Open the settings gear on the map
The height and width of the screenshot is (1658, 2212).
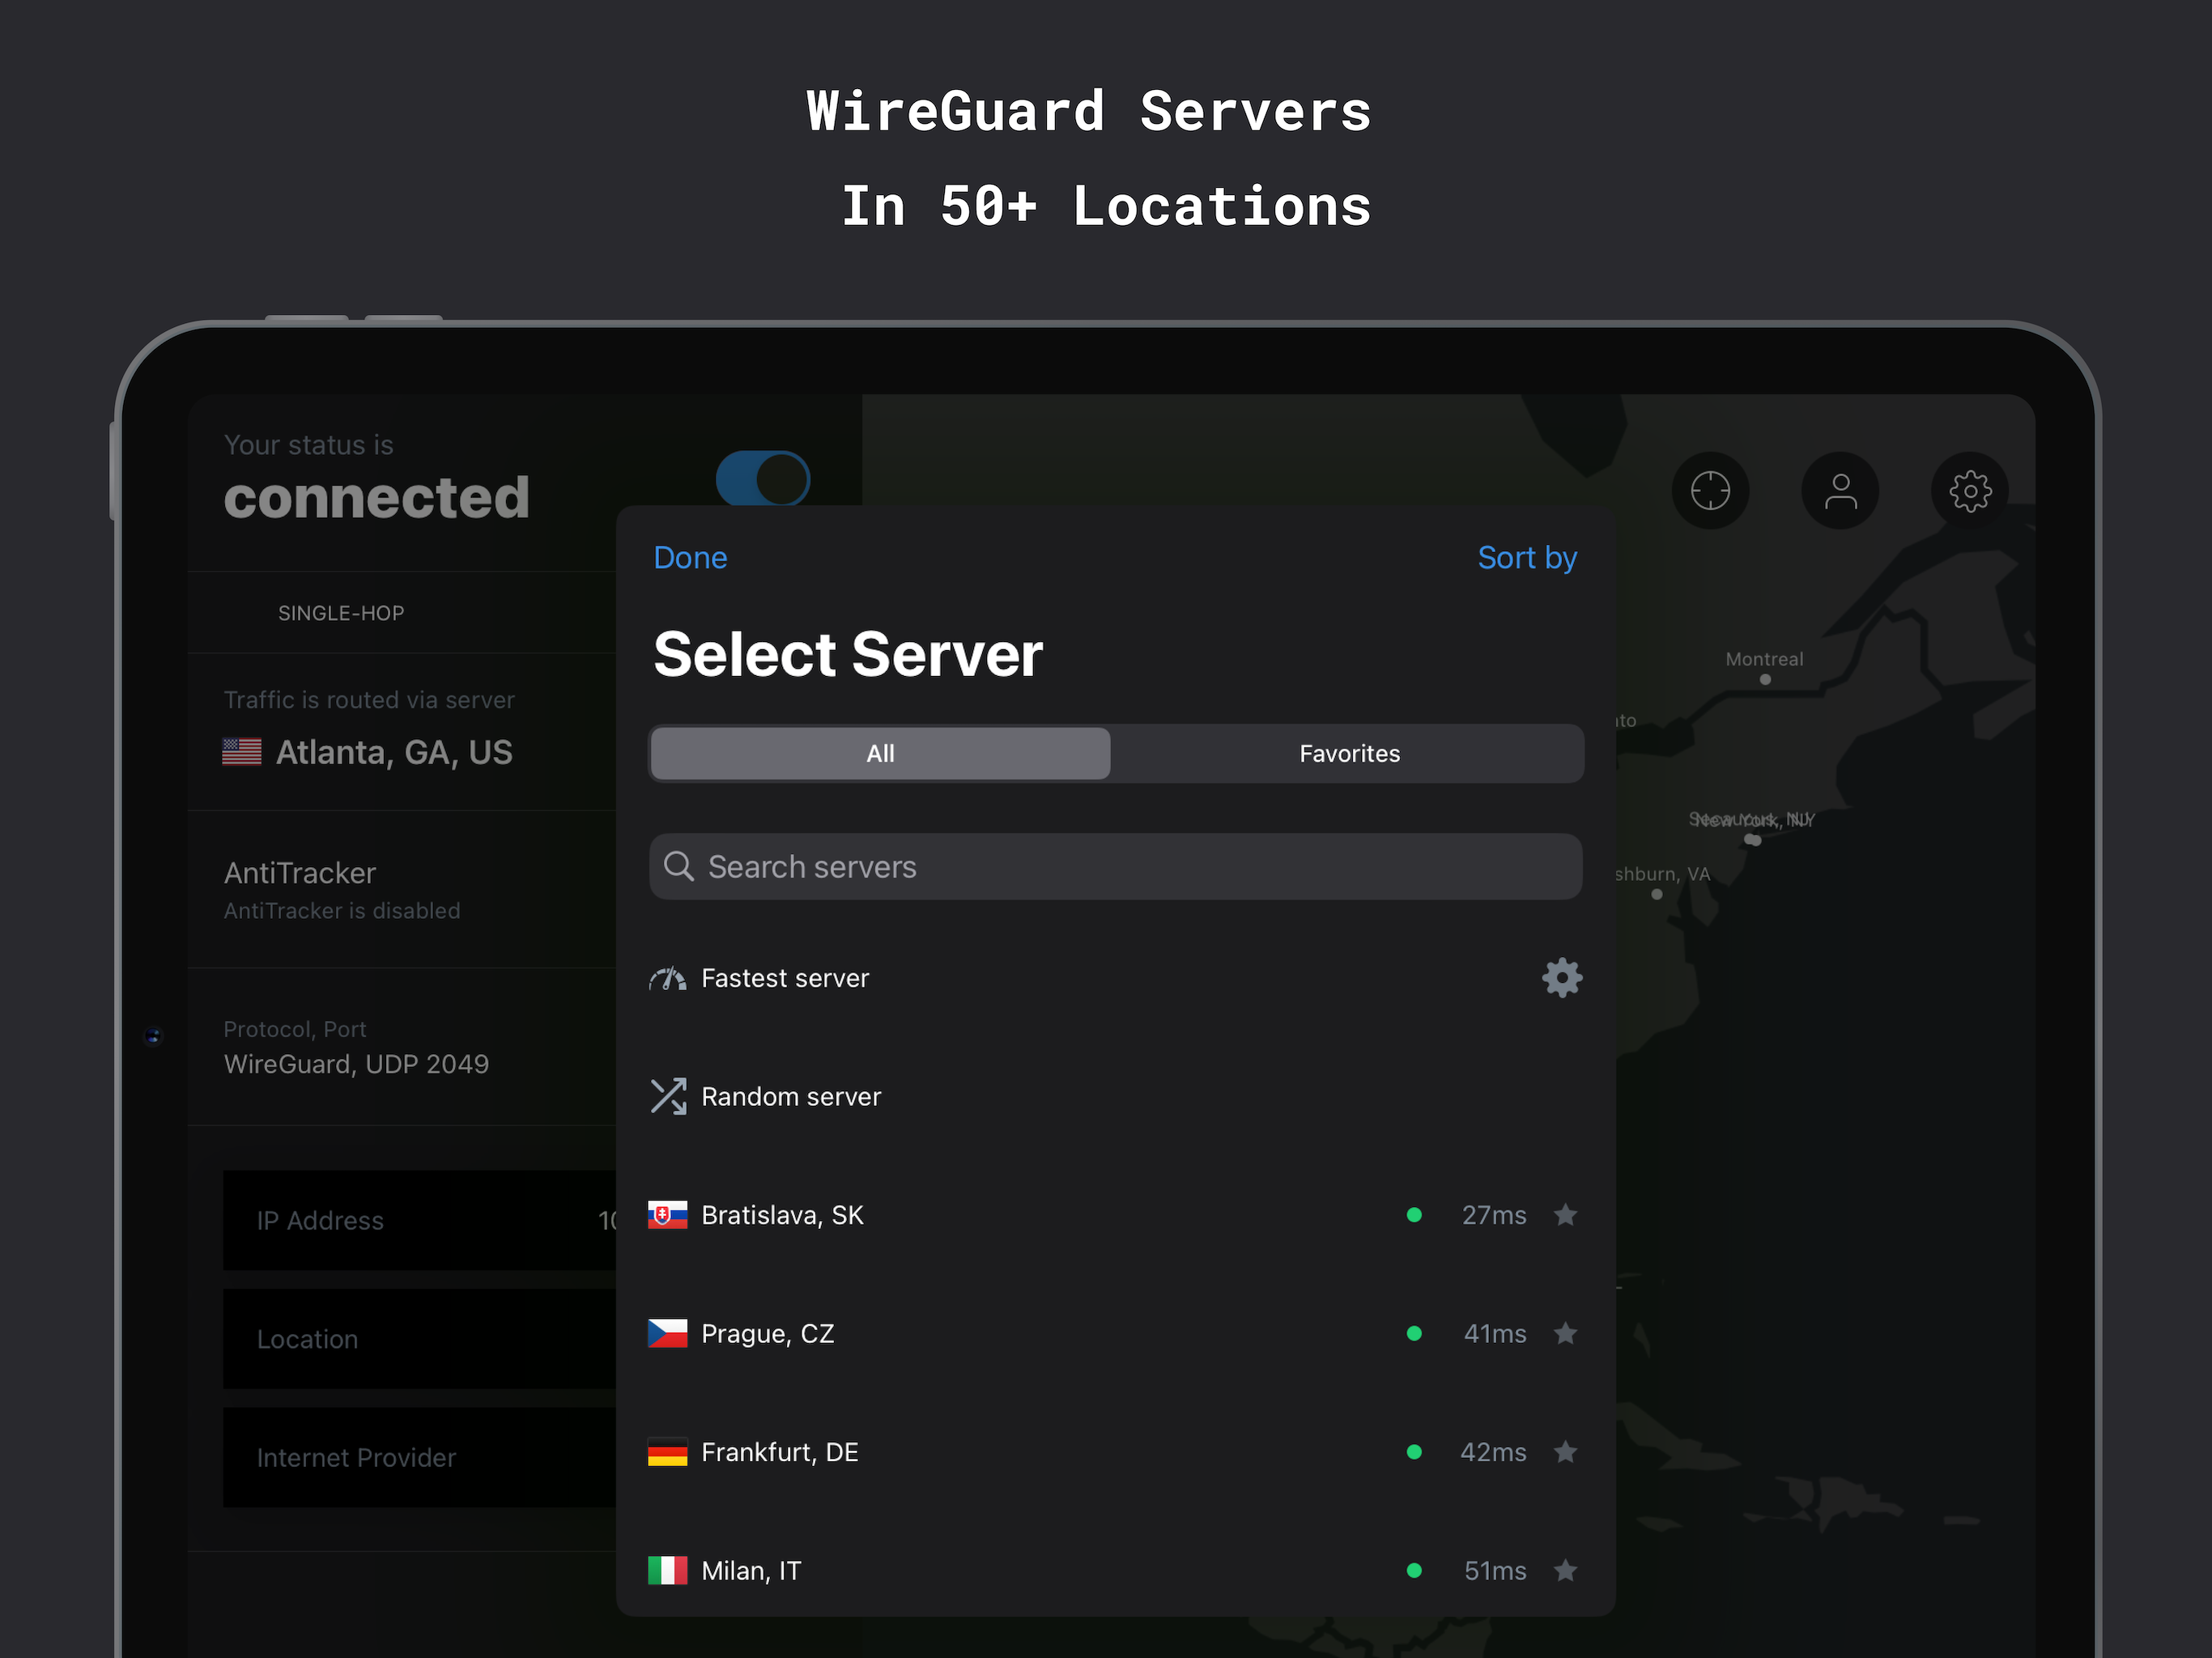coord(1969,491)
